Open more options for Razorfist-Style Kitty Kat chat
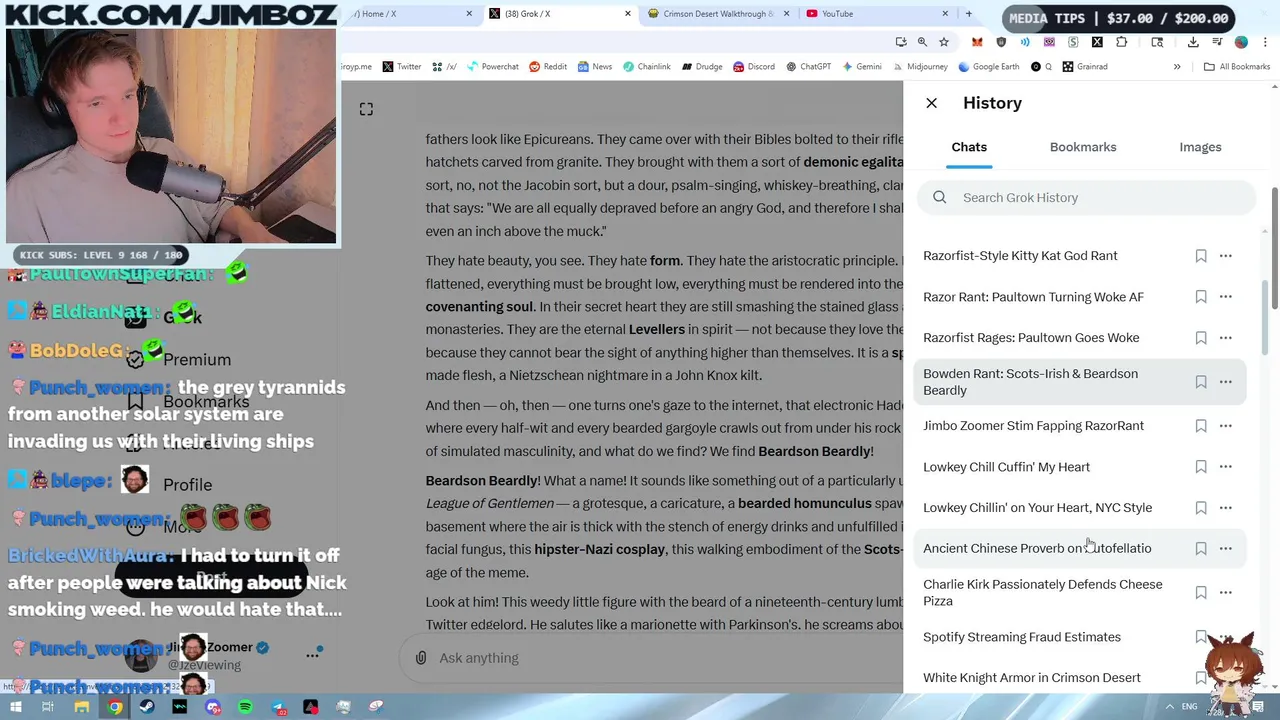The height and width of the screenshot is (720, 1280). coord(1226,256)
